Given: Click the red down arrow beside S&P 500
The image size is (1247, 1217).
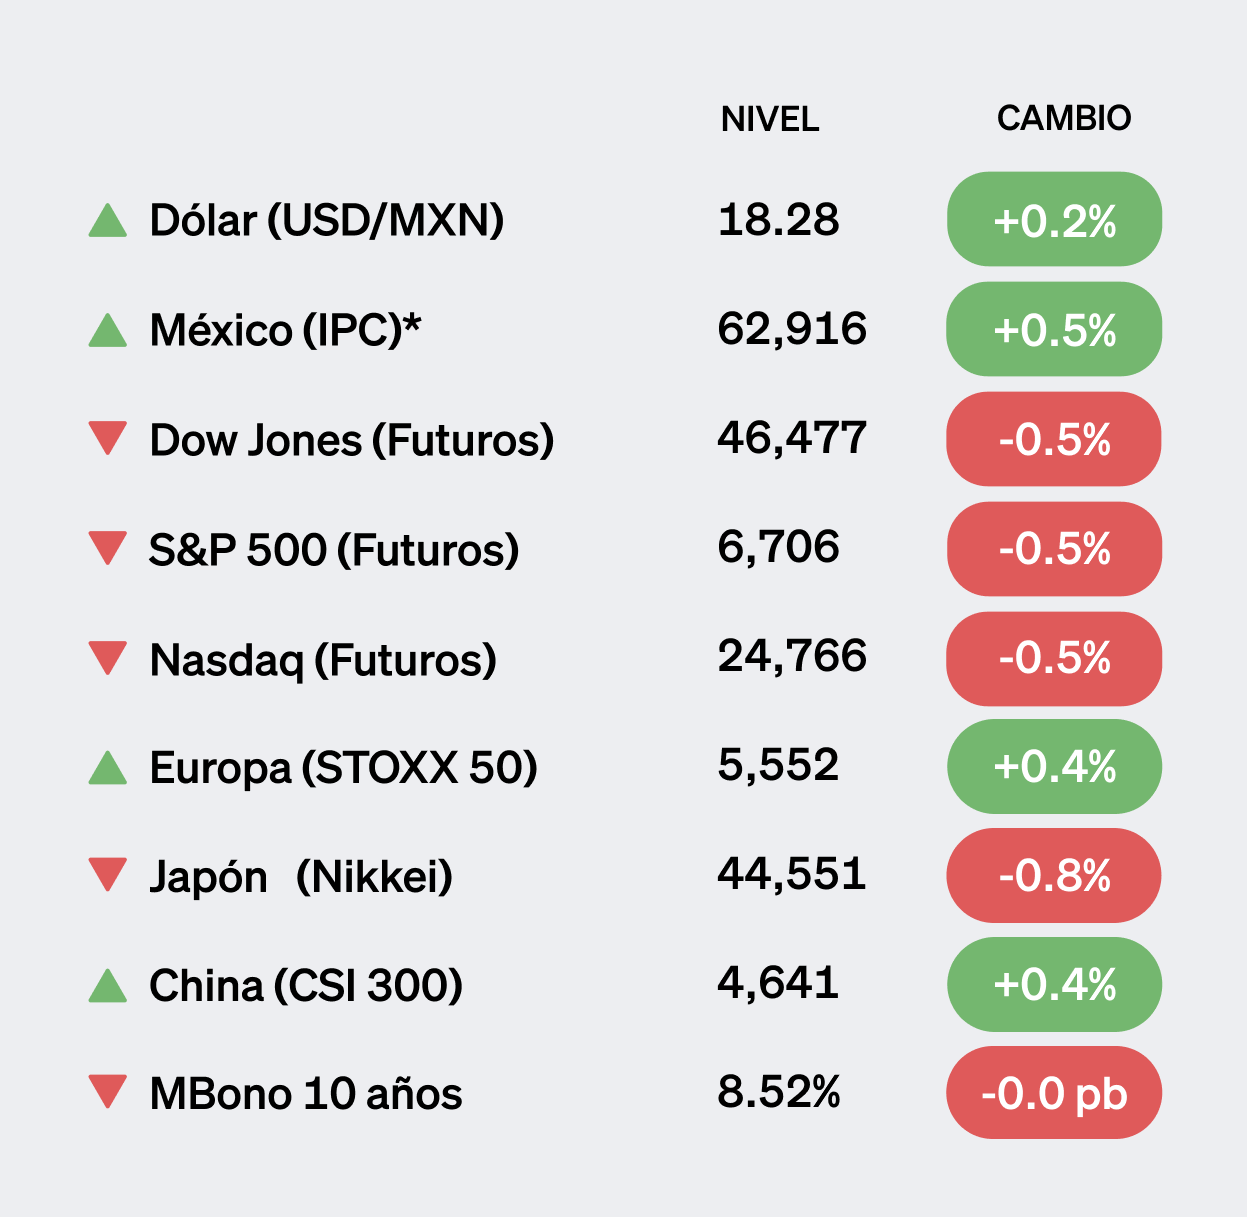Looking at the screenshot, I should 108,547.
